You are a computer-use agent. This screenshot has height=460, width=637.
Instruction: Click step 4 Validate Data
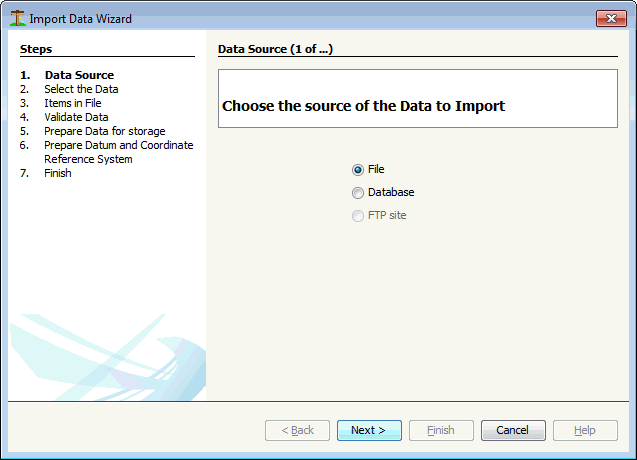pos(76,117)
